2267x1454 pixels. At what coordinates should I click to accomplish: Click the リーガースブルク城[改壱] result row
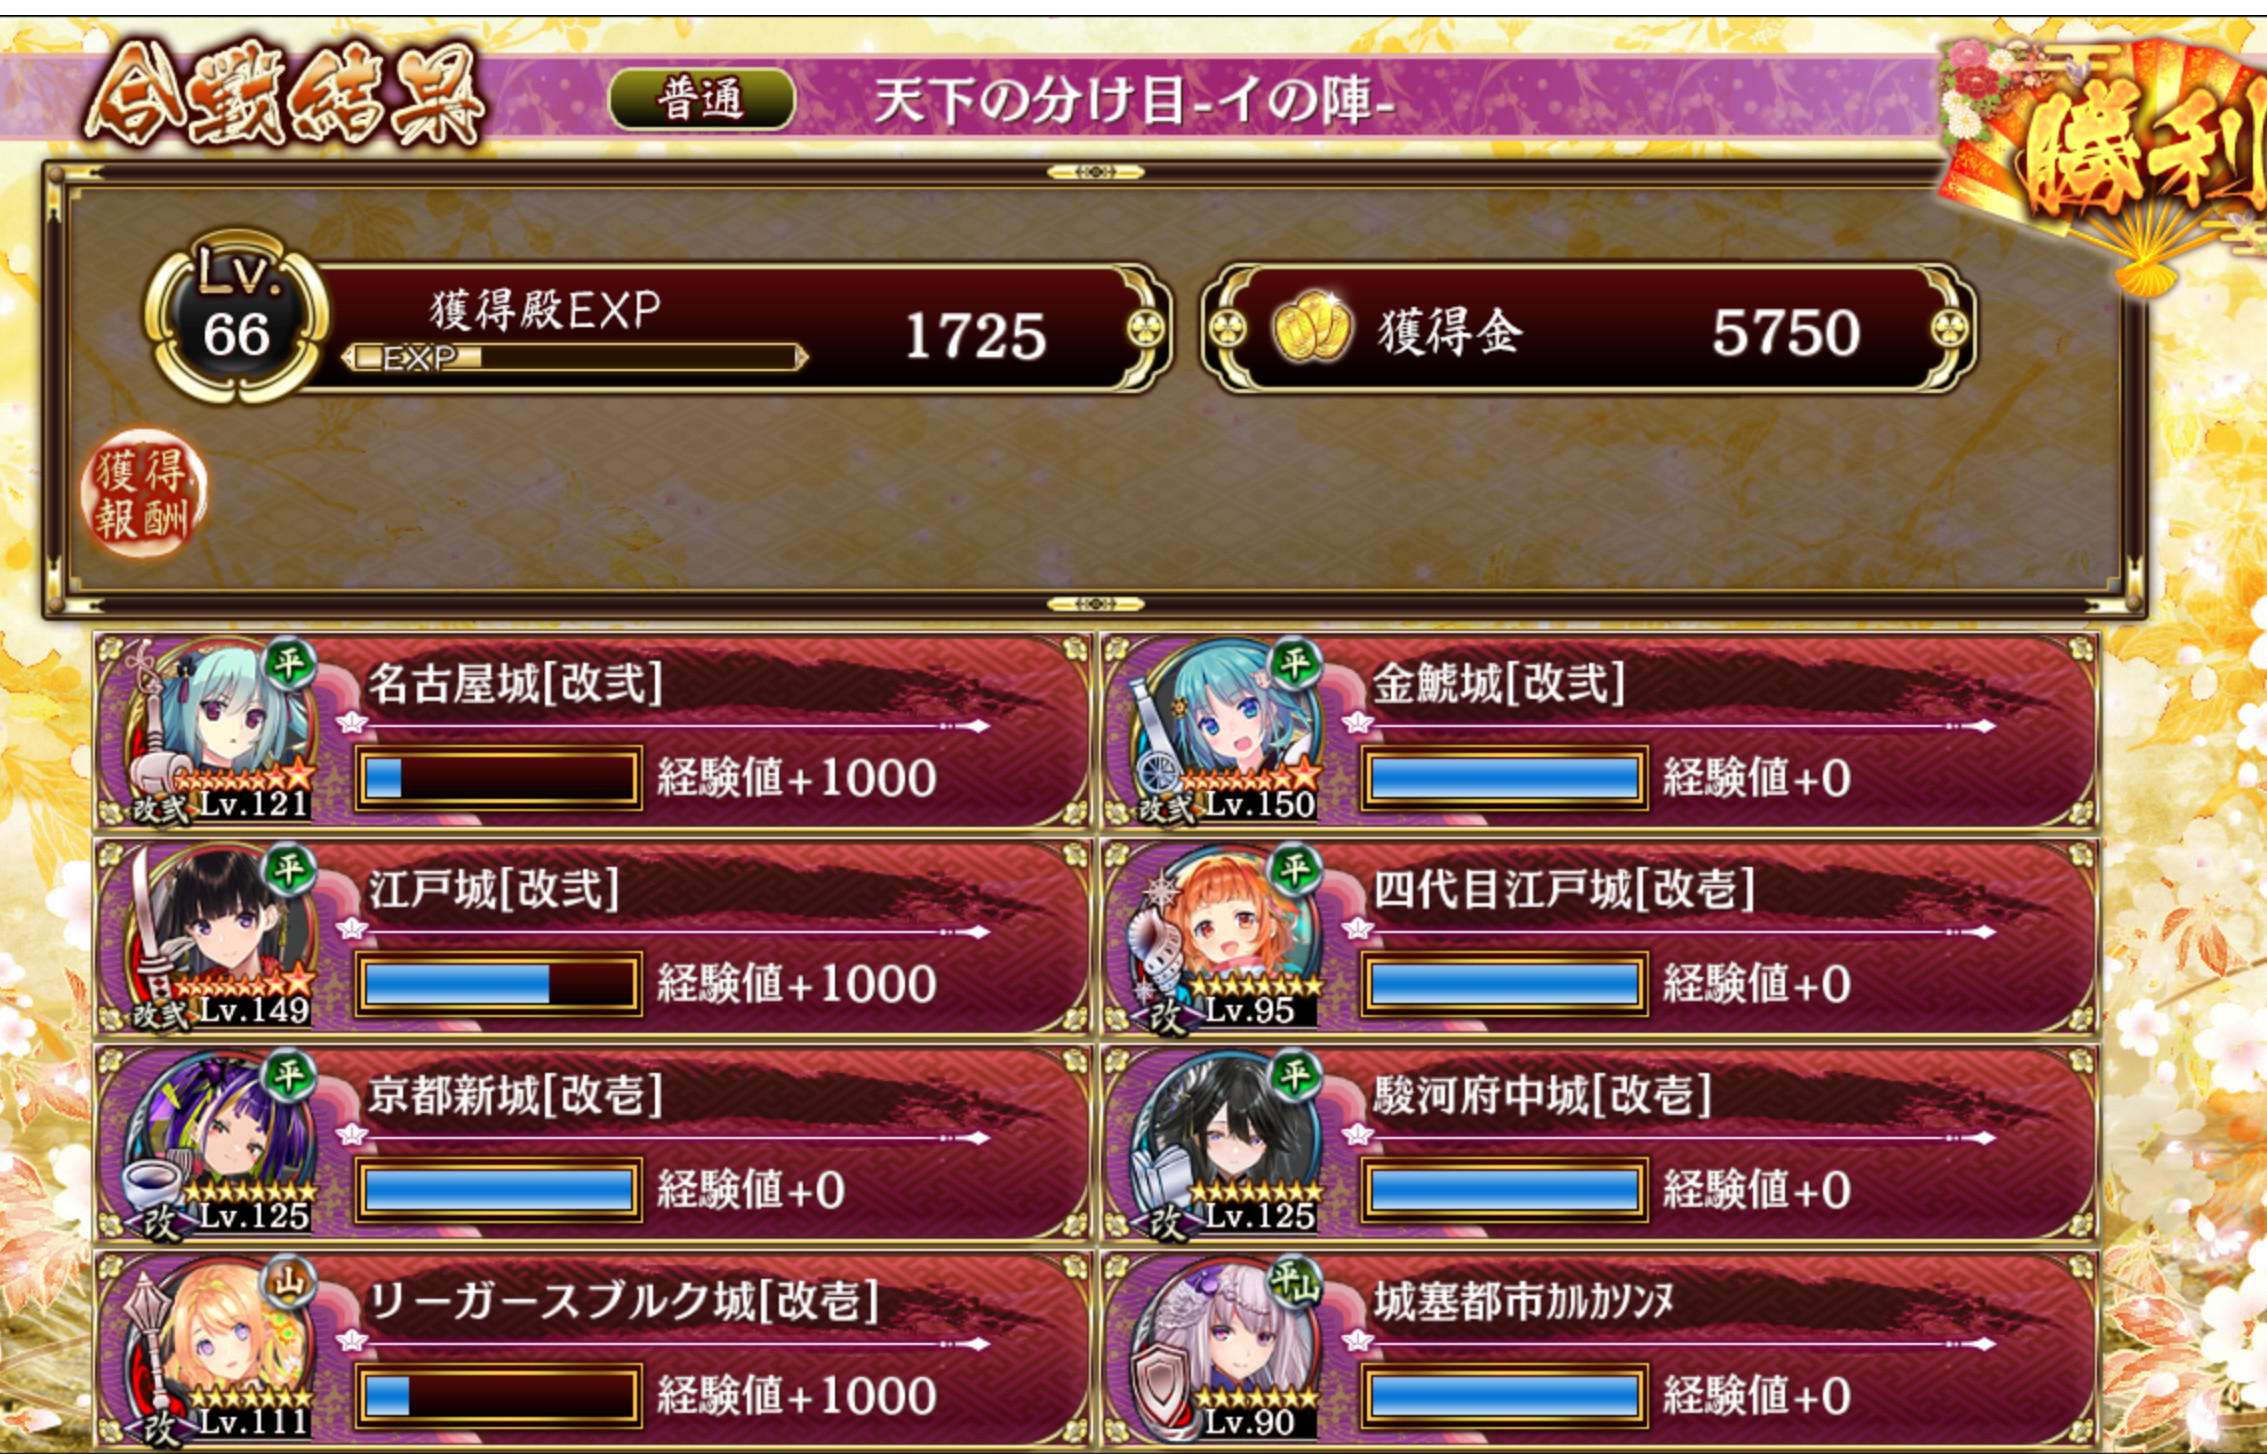click(594, 1349)
